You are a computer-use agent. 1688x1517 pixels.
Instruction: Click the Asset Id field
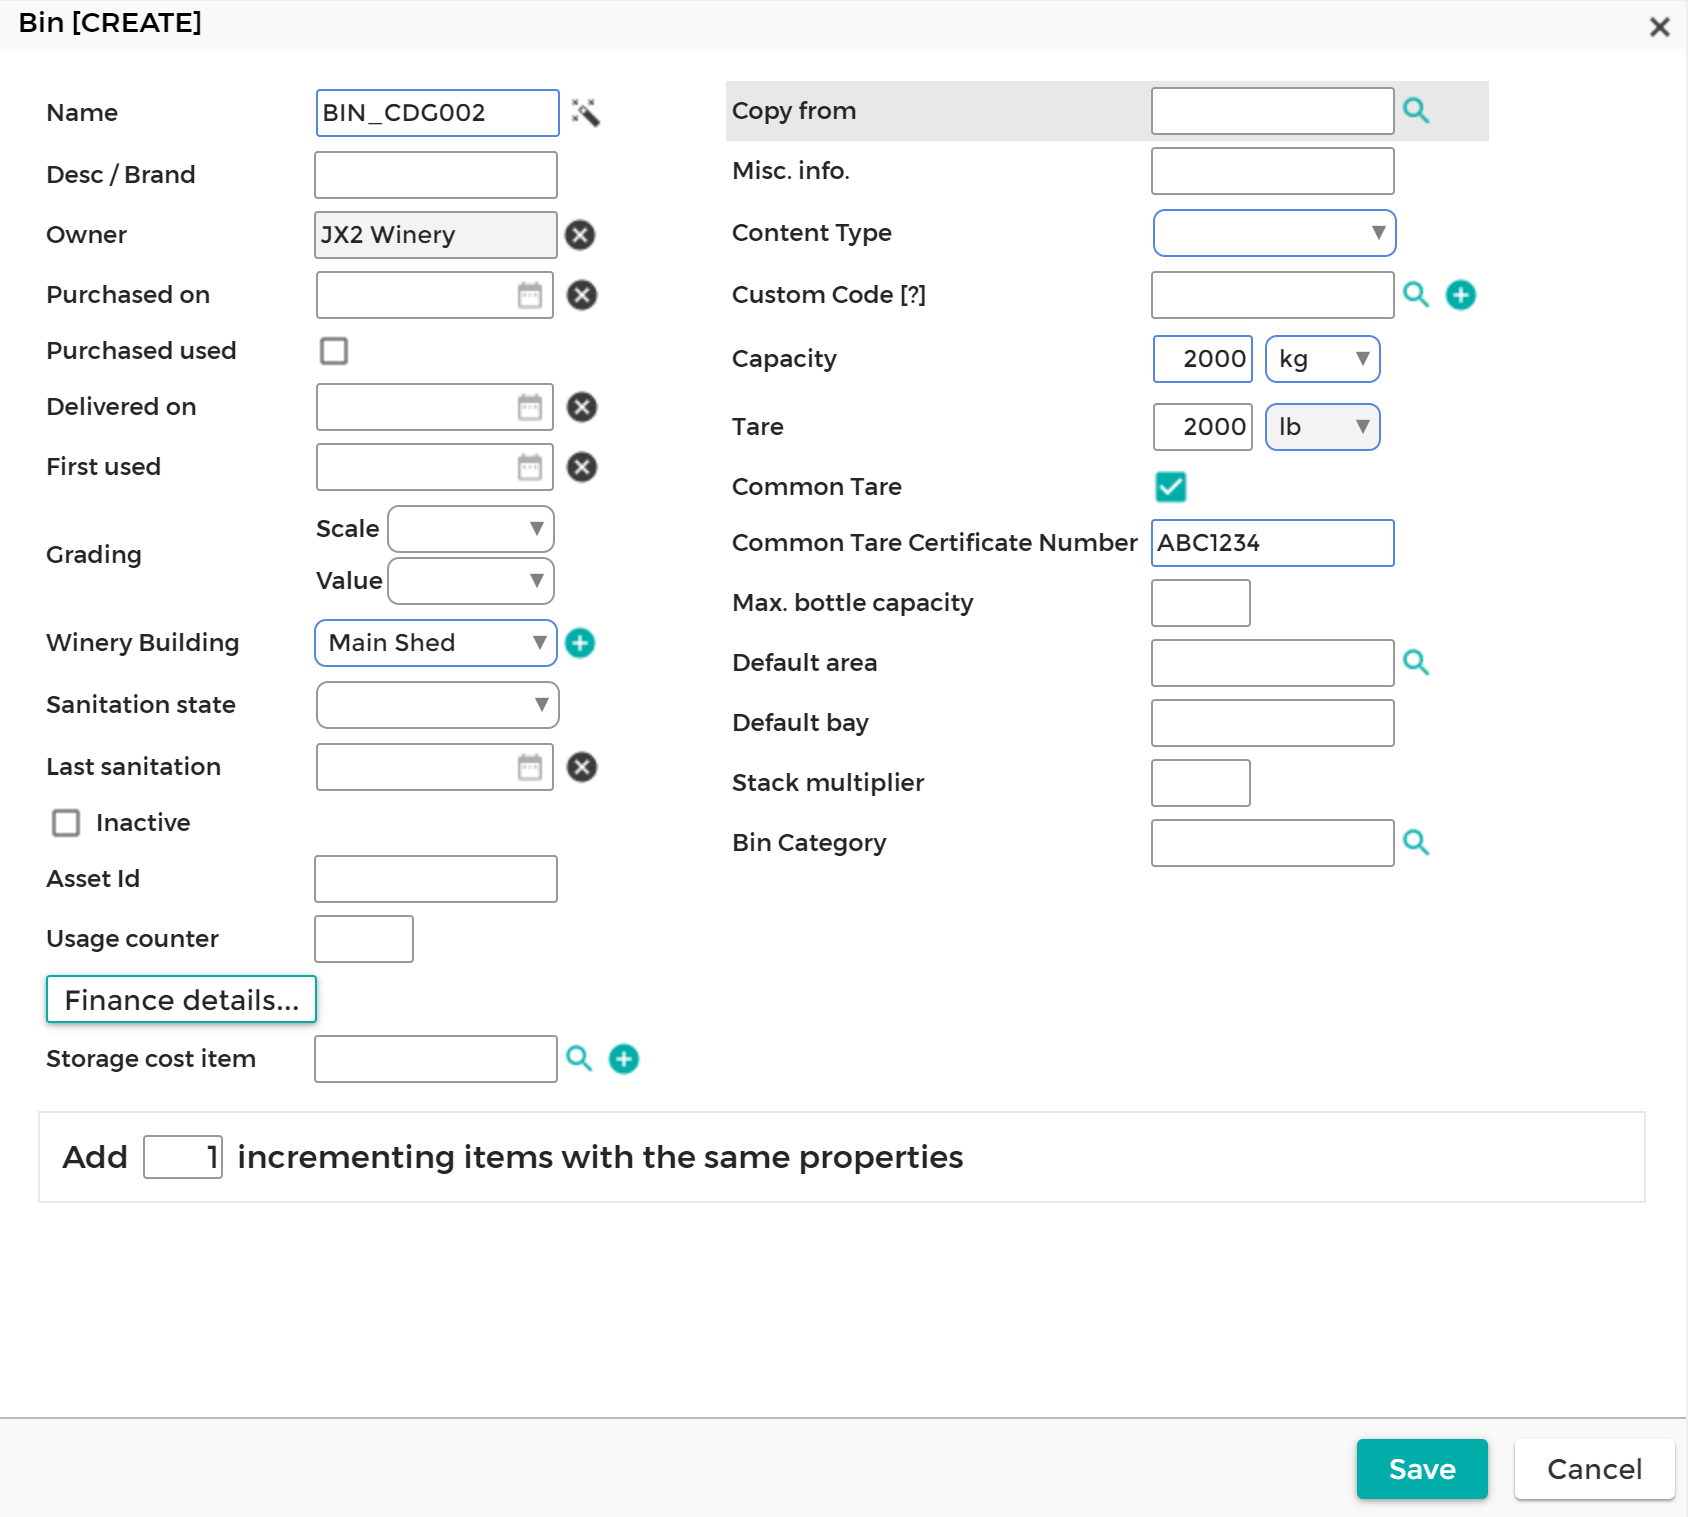pos(436,879)
